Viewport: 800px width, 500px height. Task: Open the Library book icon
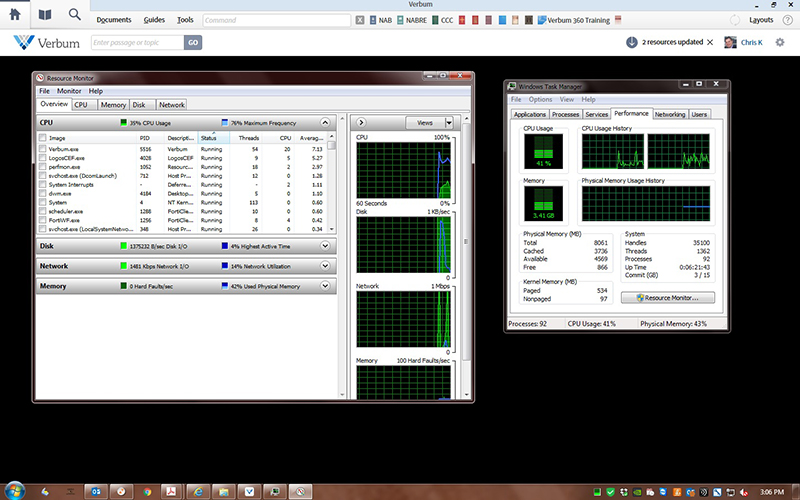coord(45,15)
